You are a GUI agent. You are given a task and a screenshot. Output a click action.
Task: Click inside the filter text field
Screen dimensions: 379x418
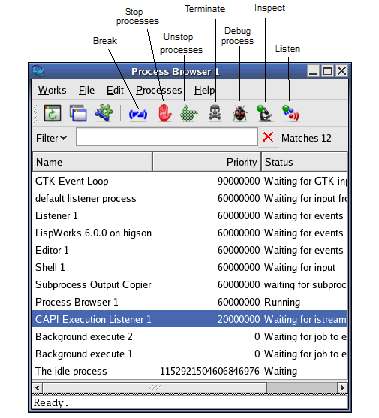coord(167,137)
